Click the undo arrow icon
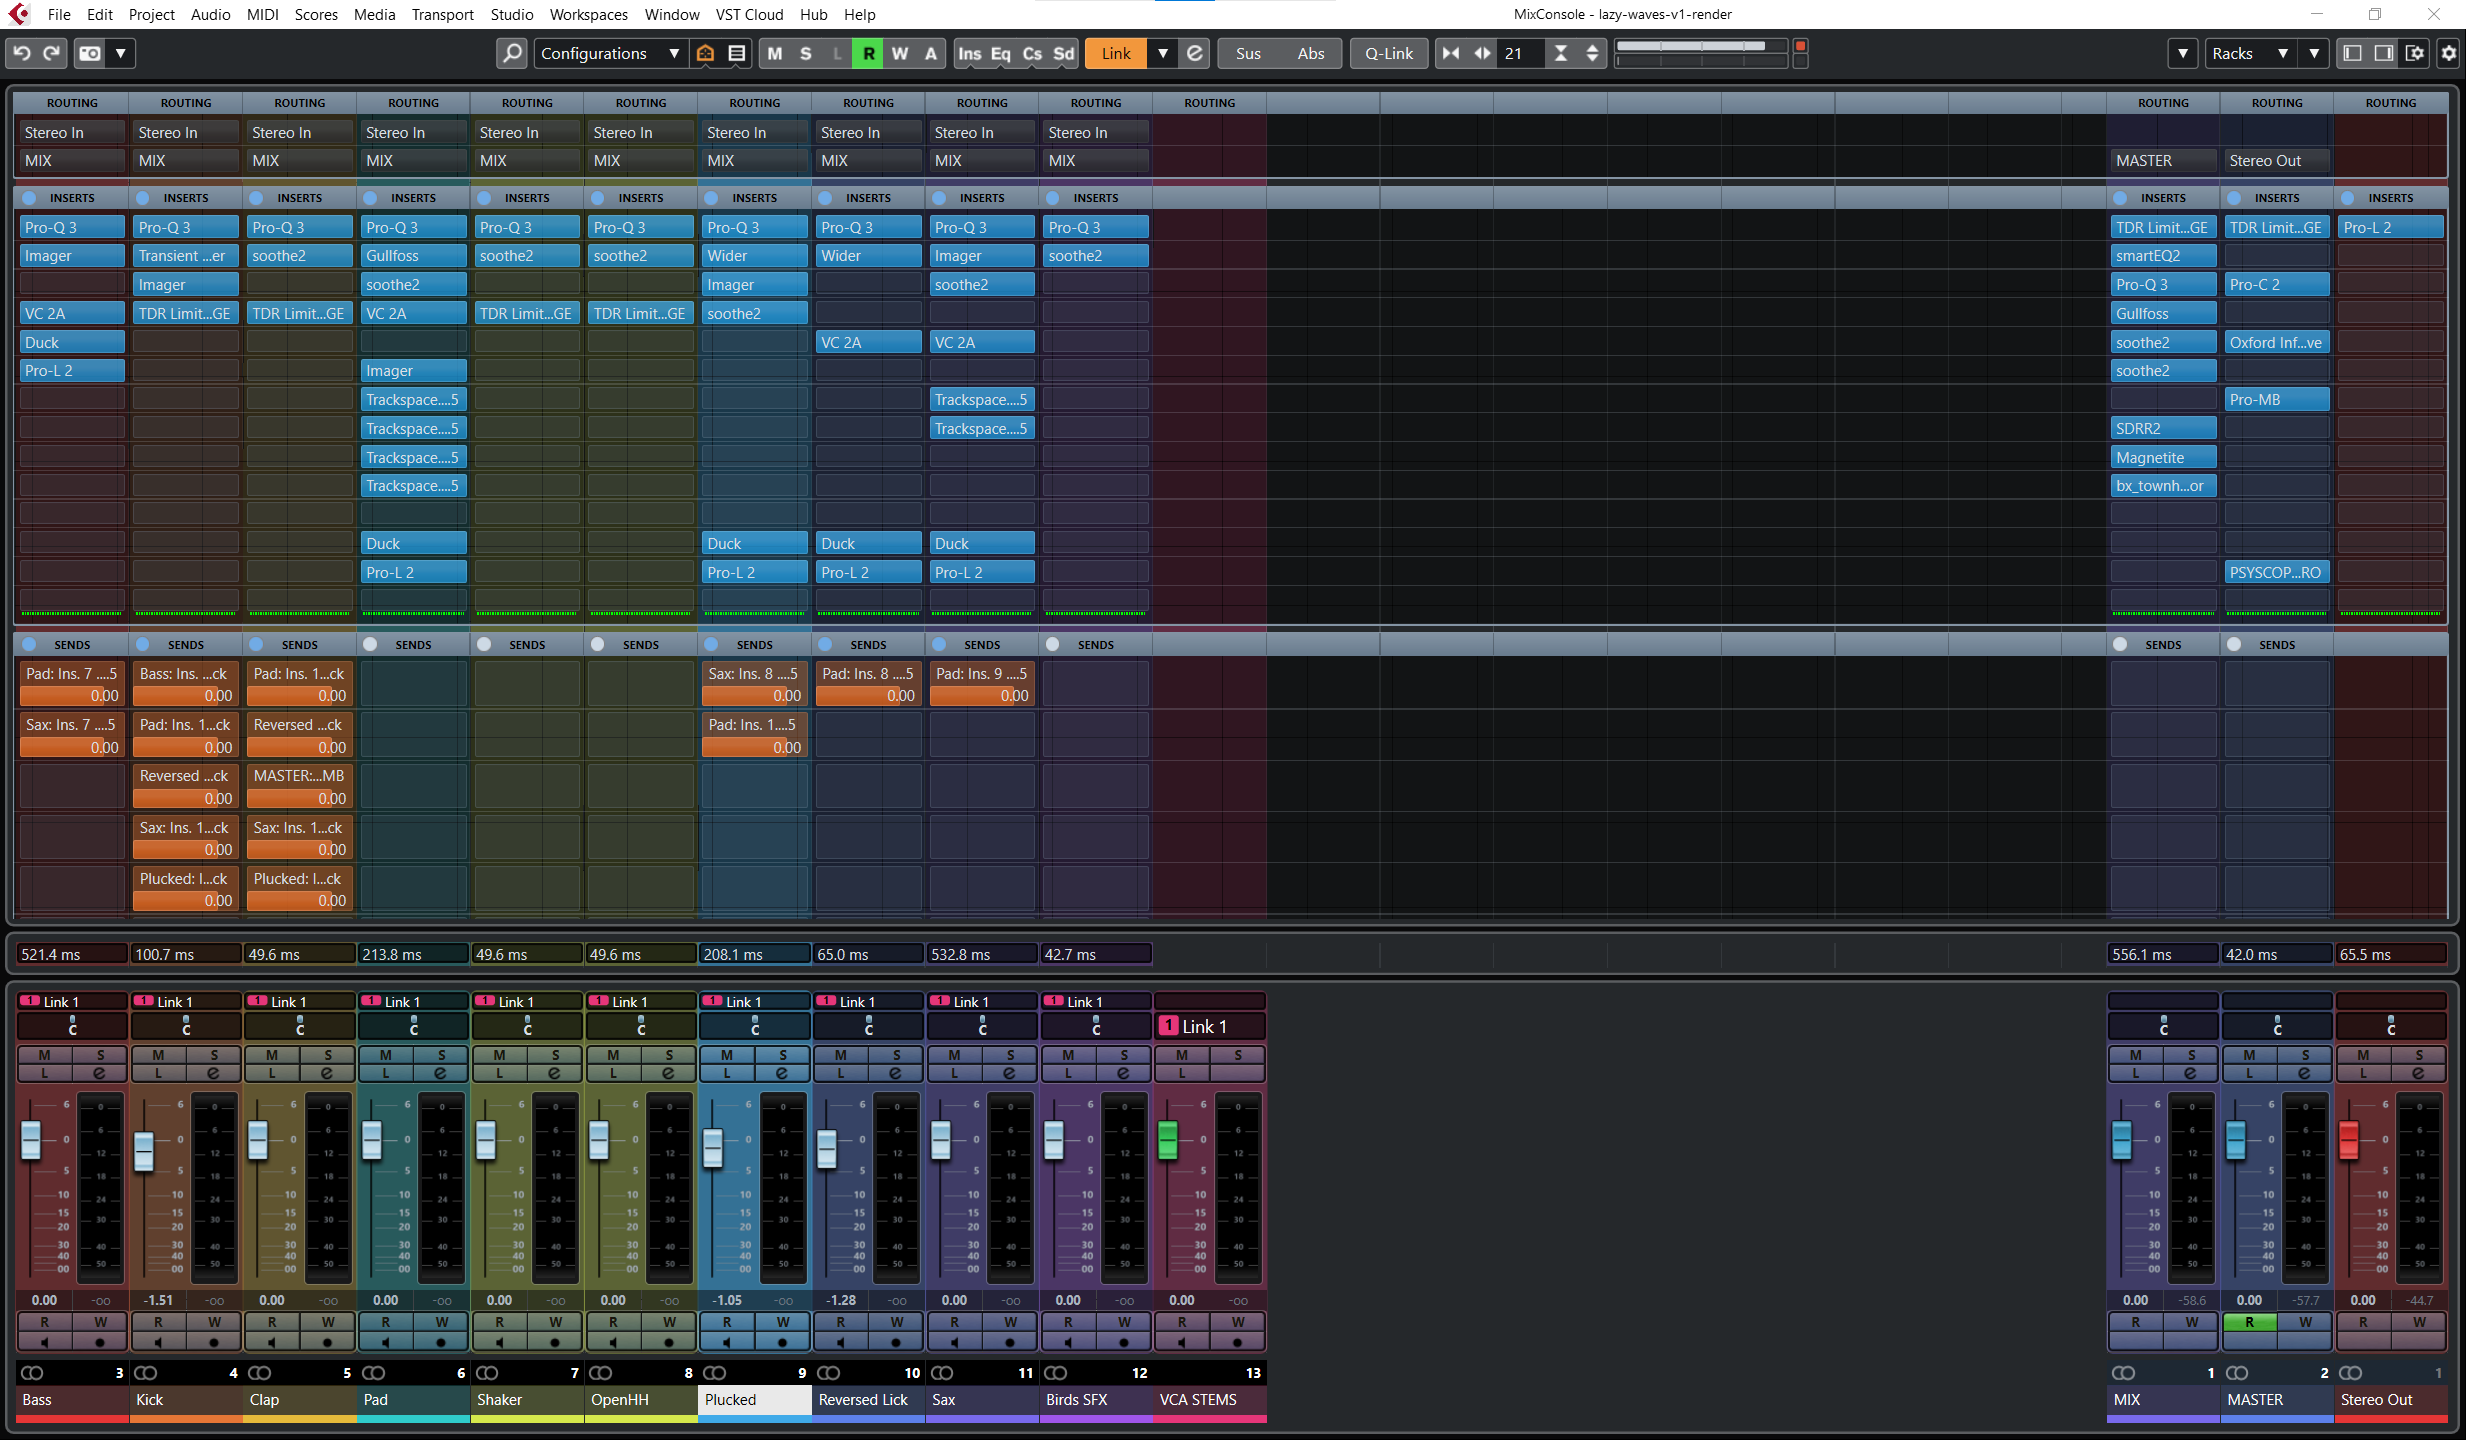The width and height of the screenshot is (2466, 1440). pos(22,53)
